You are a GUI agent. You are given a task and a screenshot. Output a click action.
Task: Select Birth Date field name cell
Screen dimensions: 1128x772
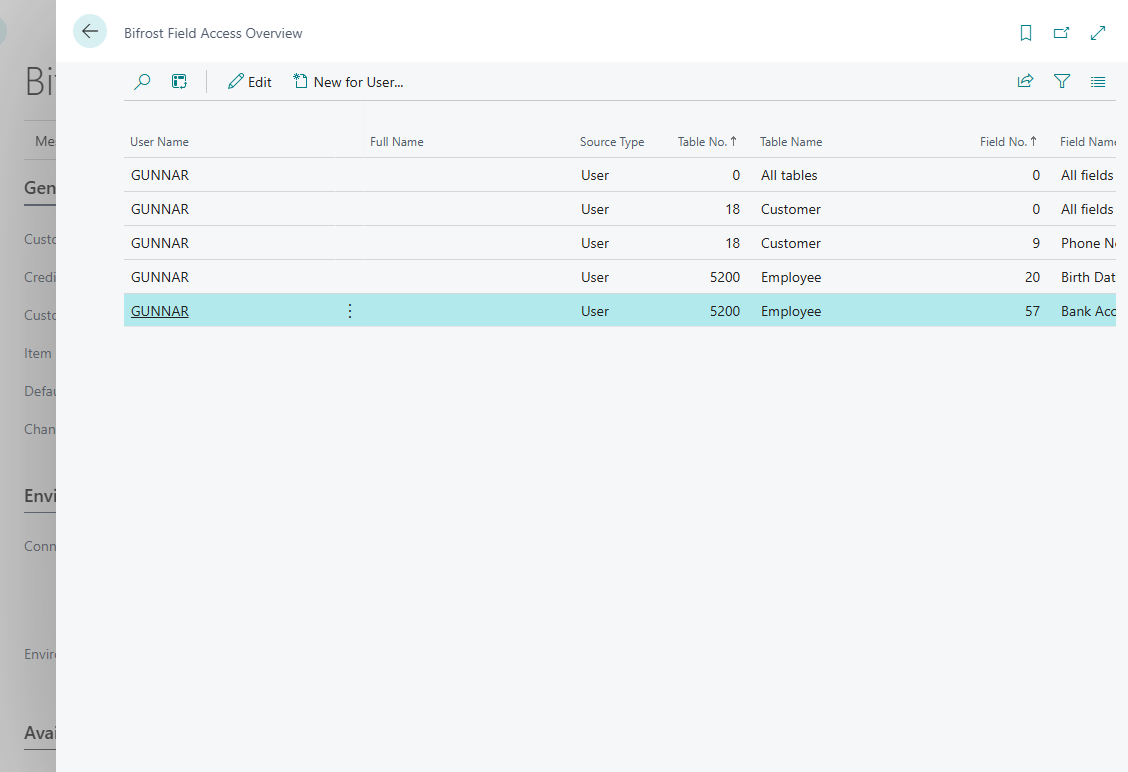tap(1088, 277)
